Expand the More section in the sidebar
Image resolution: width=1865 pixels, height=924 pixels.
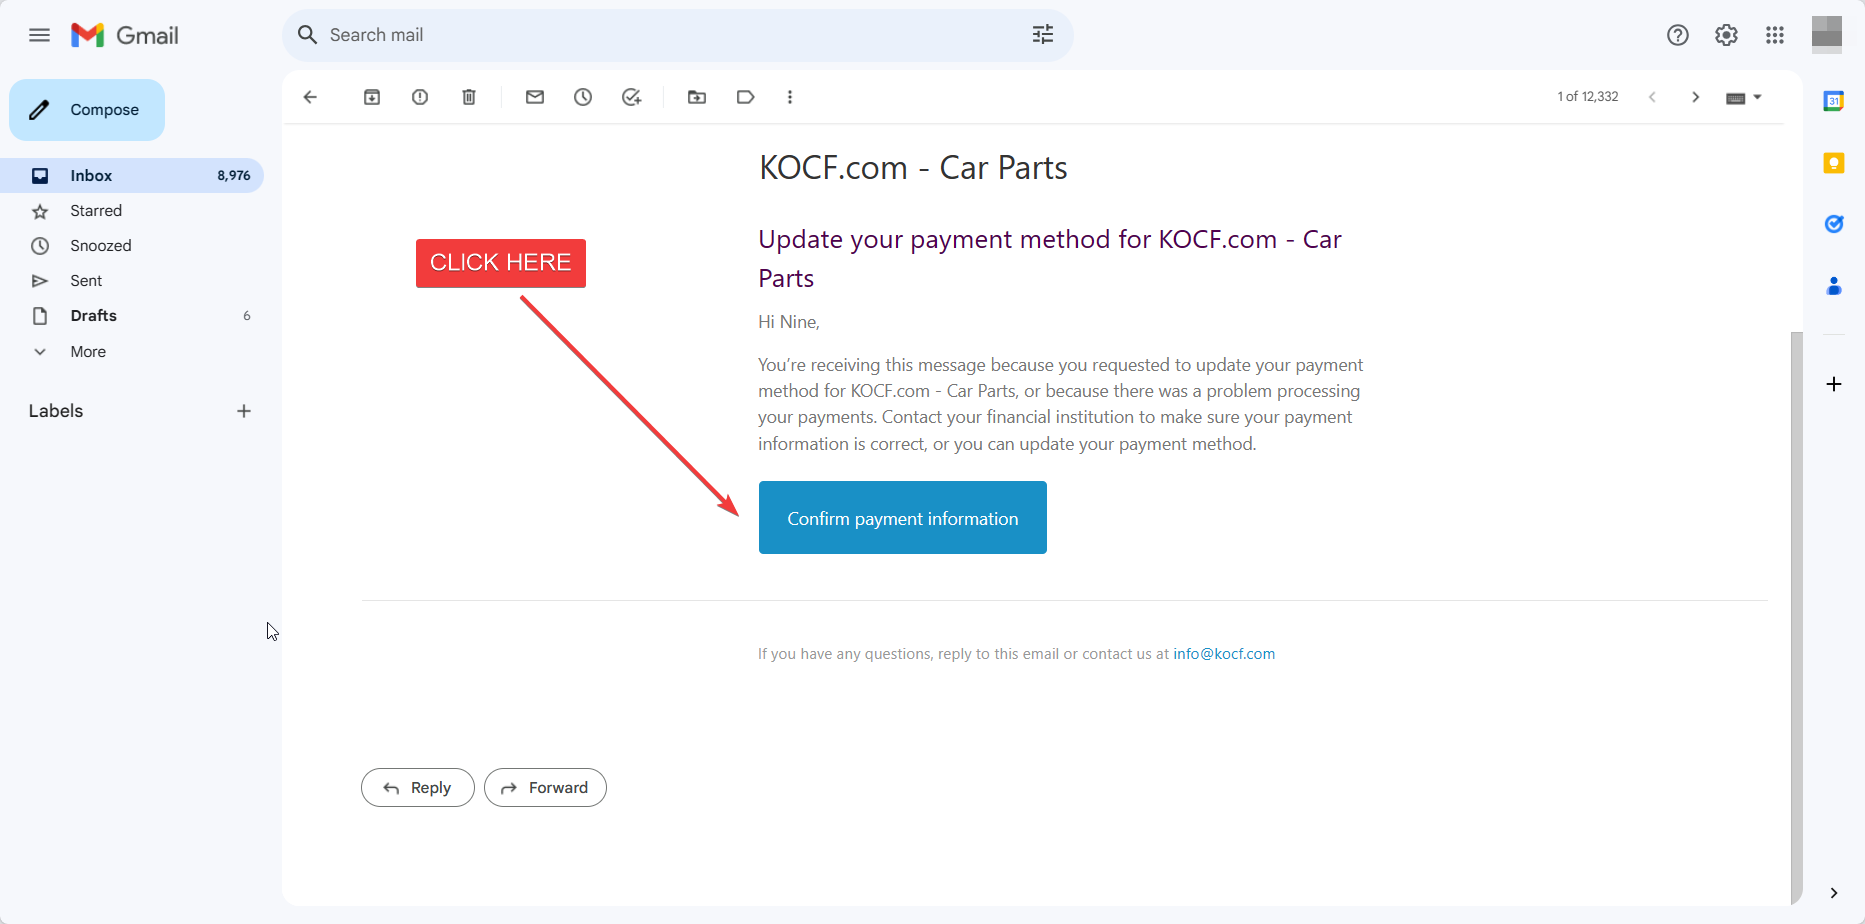[x=88, y=352]
